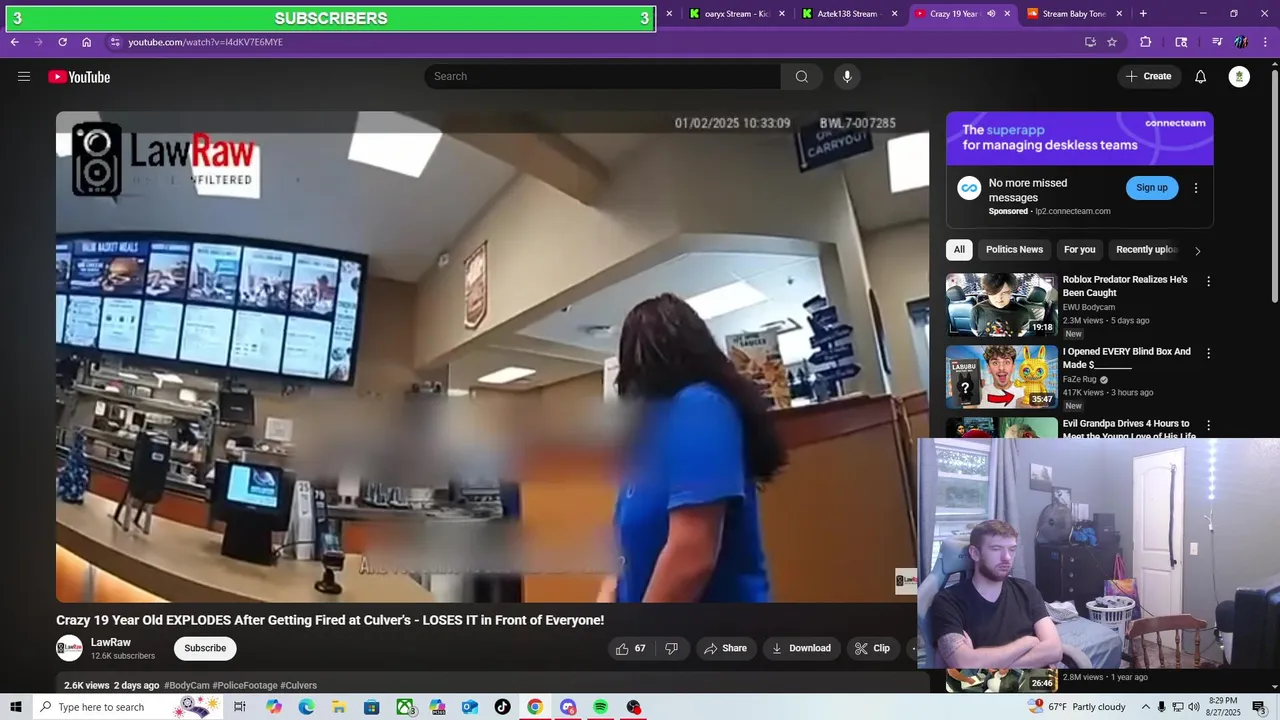The height and width of the screenshot is (720, 1280).
Task: Open Chrome extensions puzzle icon
Action: click(x=1146, y=42)
